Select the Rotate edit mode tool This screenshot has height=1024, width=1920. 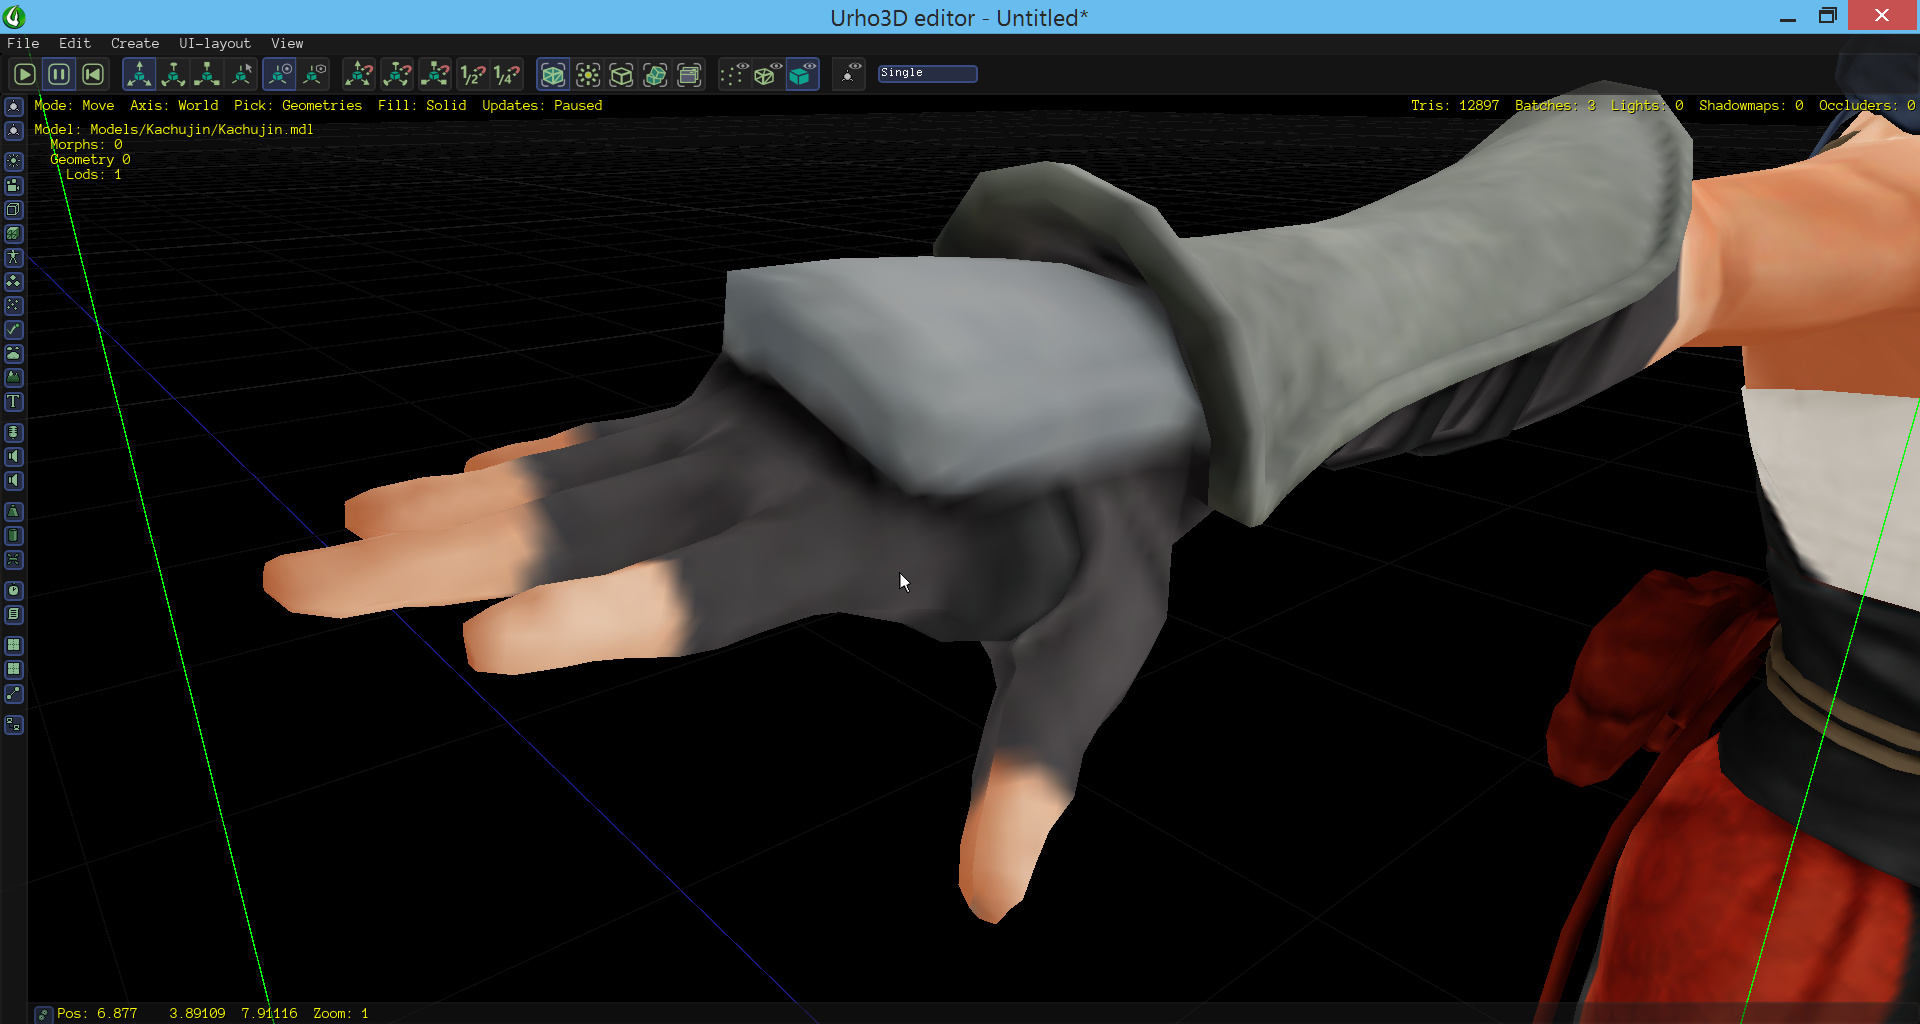tap(173, 74)
